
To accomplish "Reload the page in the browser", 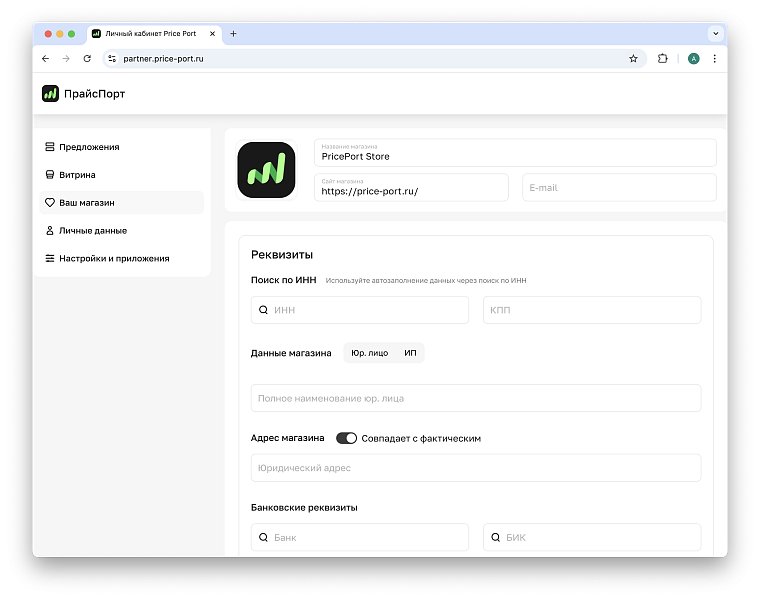I will coord(87,59).
